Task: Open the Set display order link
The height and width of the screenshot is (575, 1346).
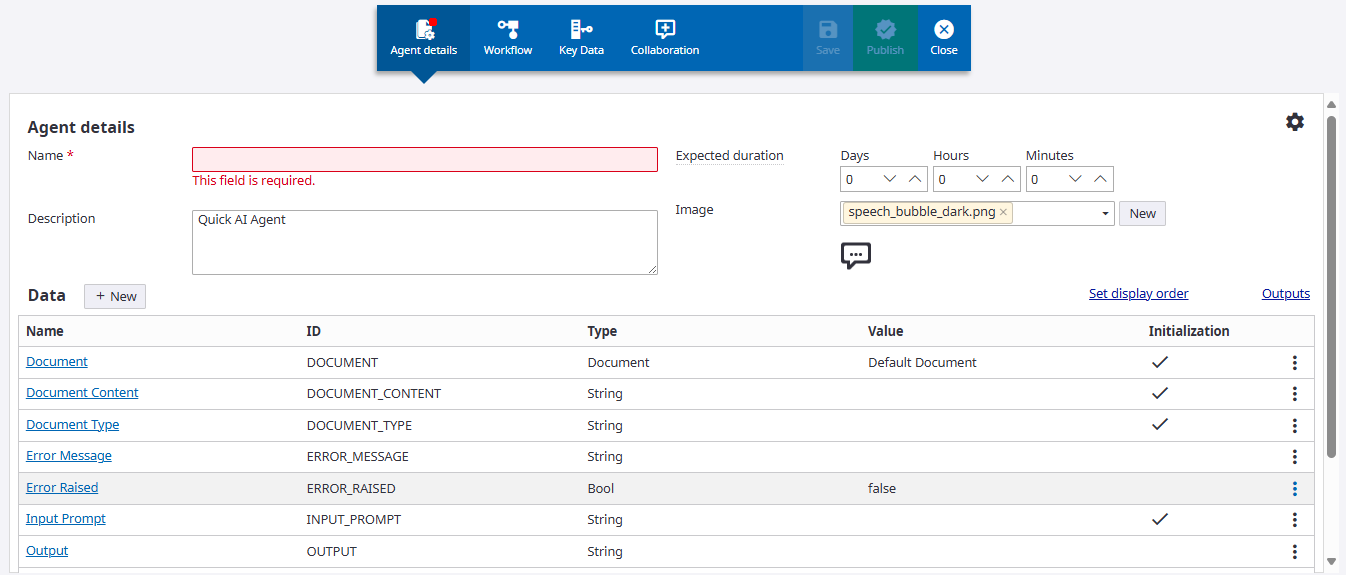Action: point(1138,294)
